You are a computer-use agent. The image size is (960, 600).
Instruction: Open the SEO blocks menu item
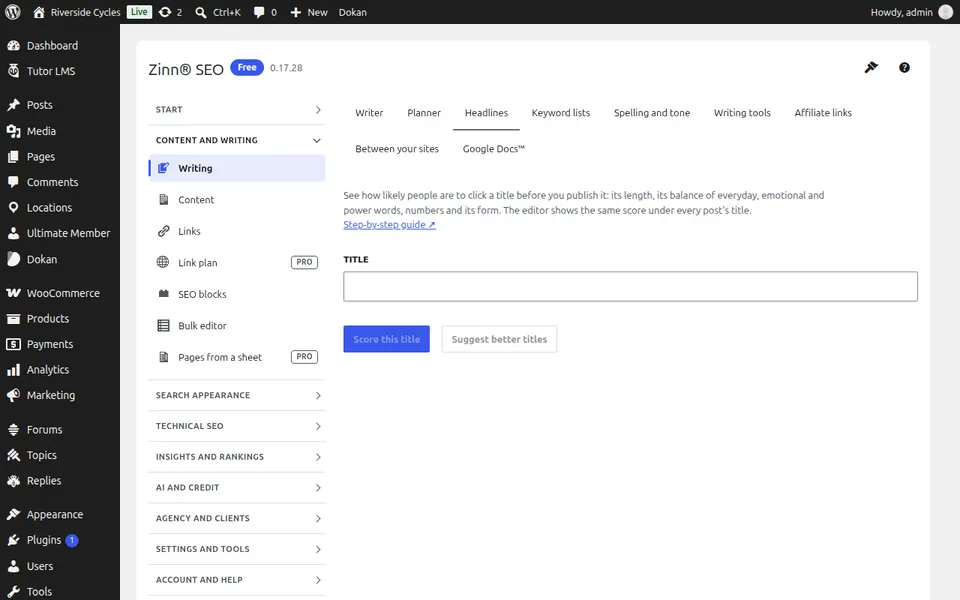tap(237, 294)
